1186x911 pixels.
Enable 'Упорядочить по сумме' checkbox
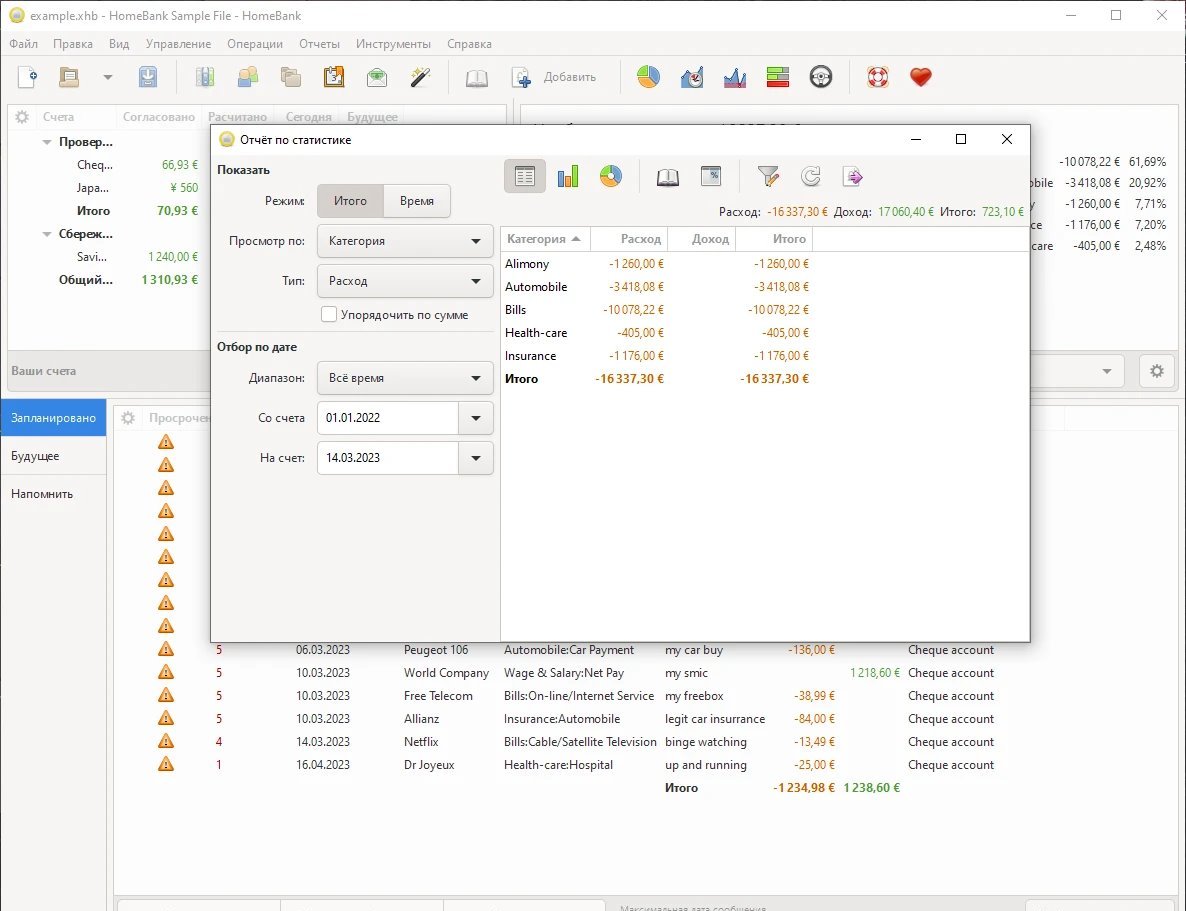point(329,315)
